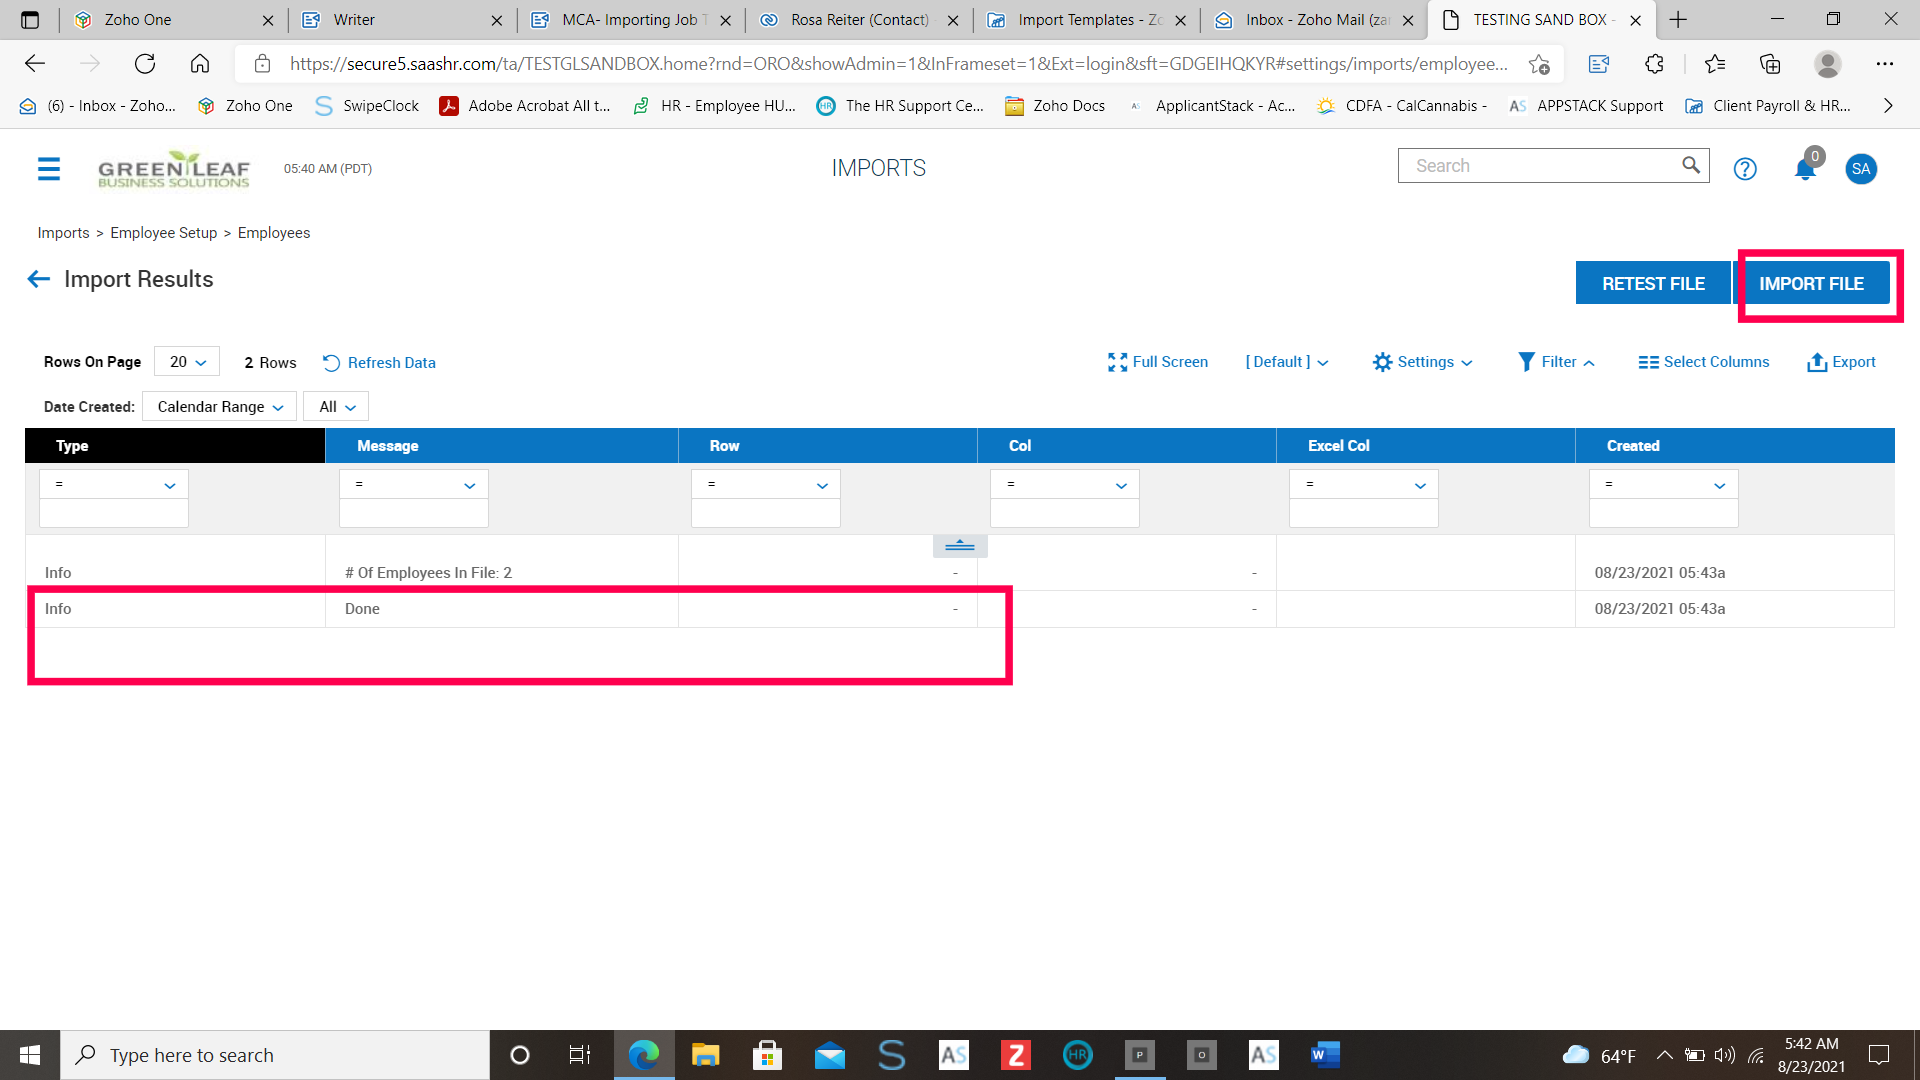Viewport: 1920px width, 1080px height.
Task: Click the Full Screen icon
Action: pos(1117,362)
